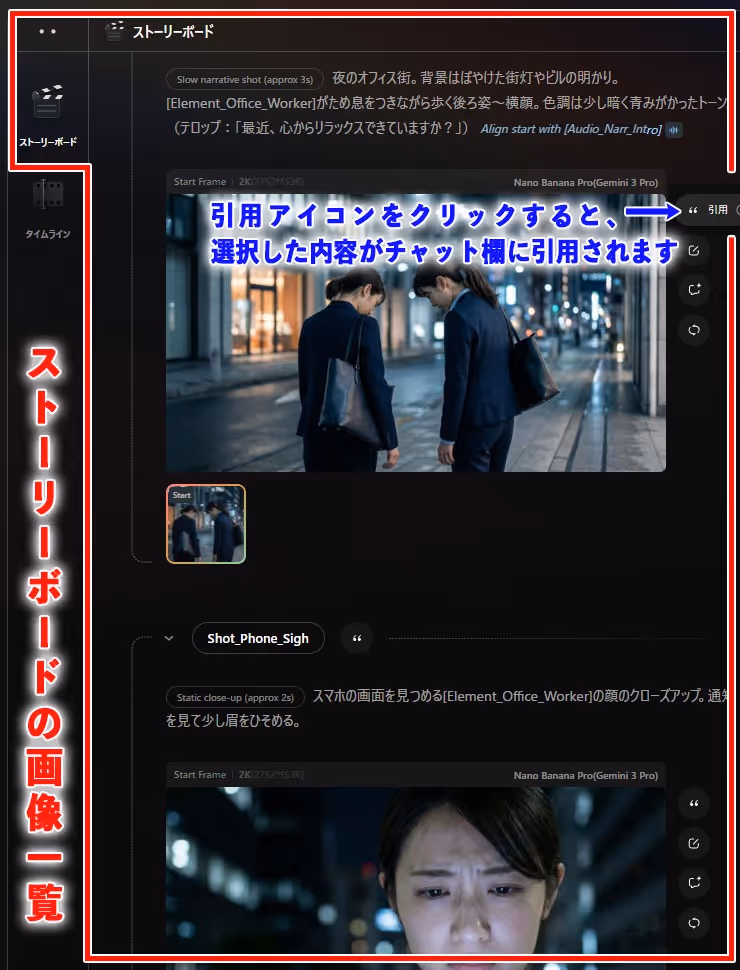
Task: Open the ストーリーボード sidebar tab
Action: (x=48, y=116)
